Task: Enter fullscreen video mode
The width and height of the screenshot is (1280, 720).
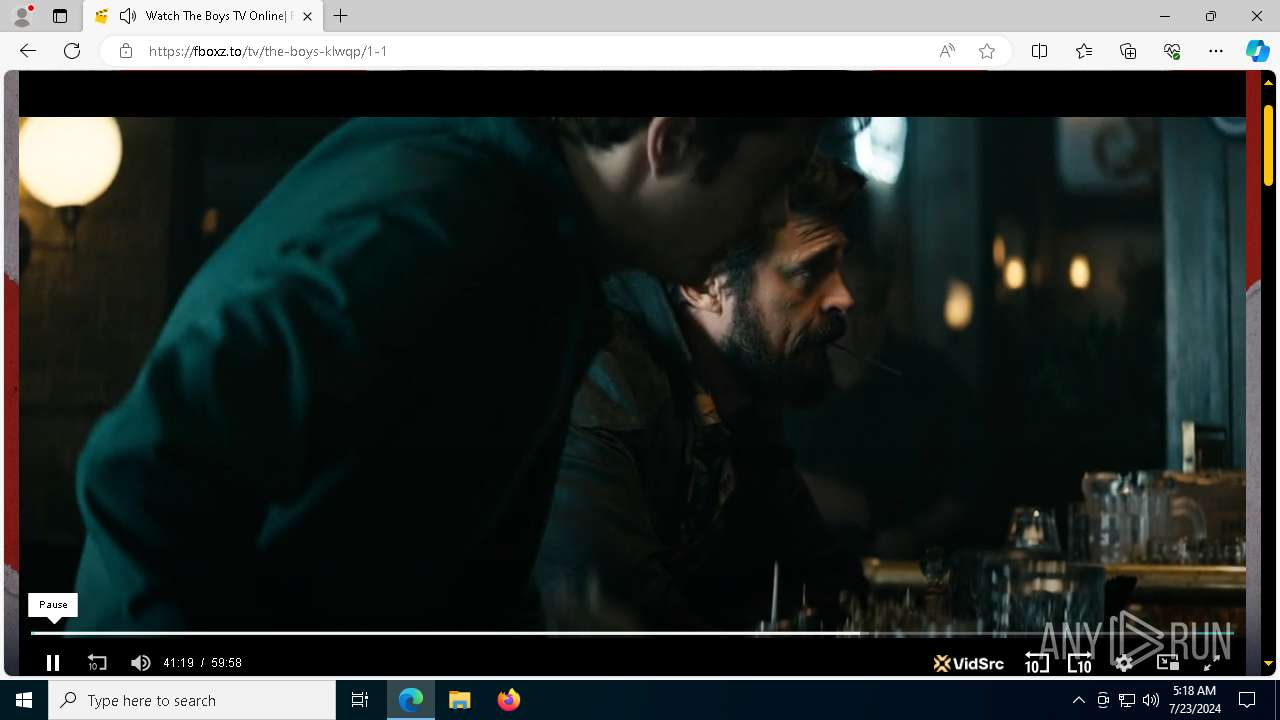Action: [1210, 662]
